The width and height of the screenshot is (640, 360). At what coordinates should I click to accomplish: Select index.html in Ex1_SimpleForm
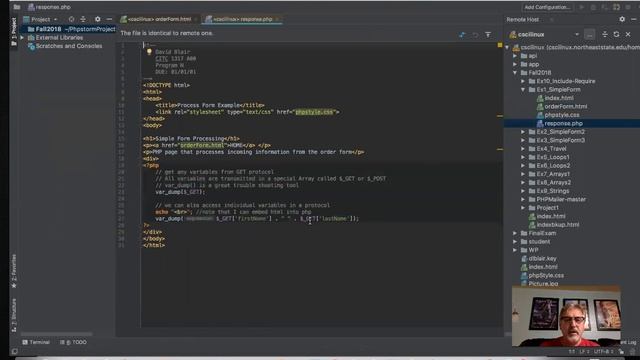pos(555,98)
